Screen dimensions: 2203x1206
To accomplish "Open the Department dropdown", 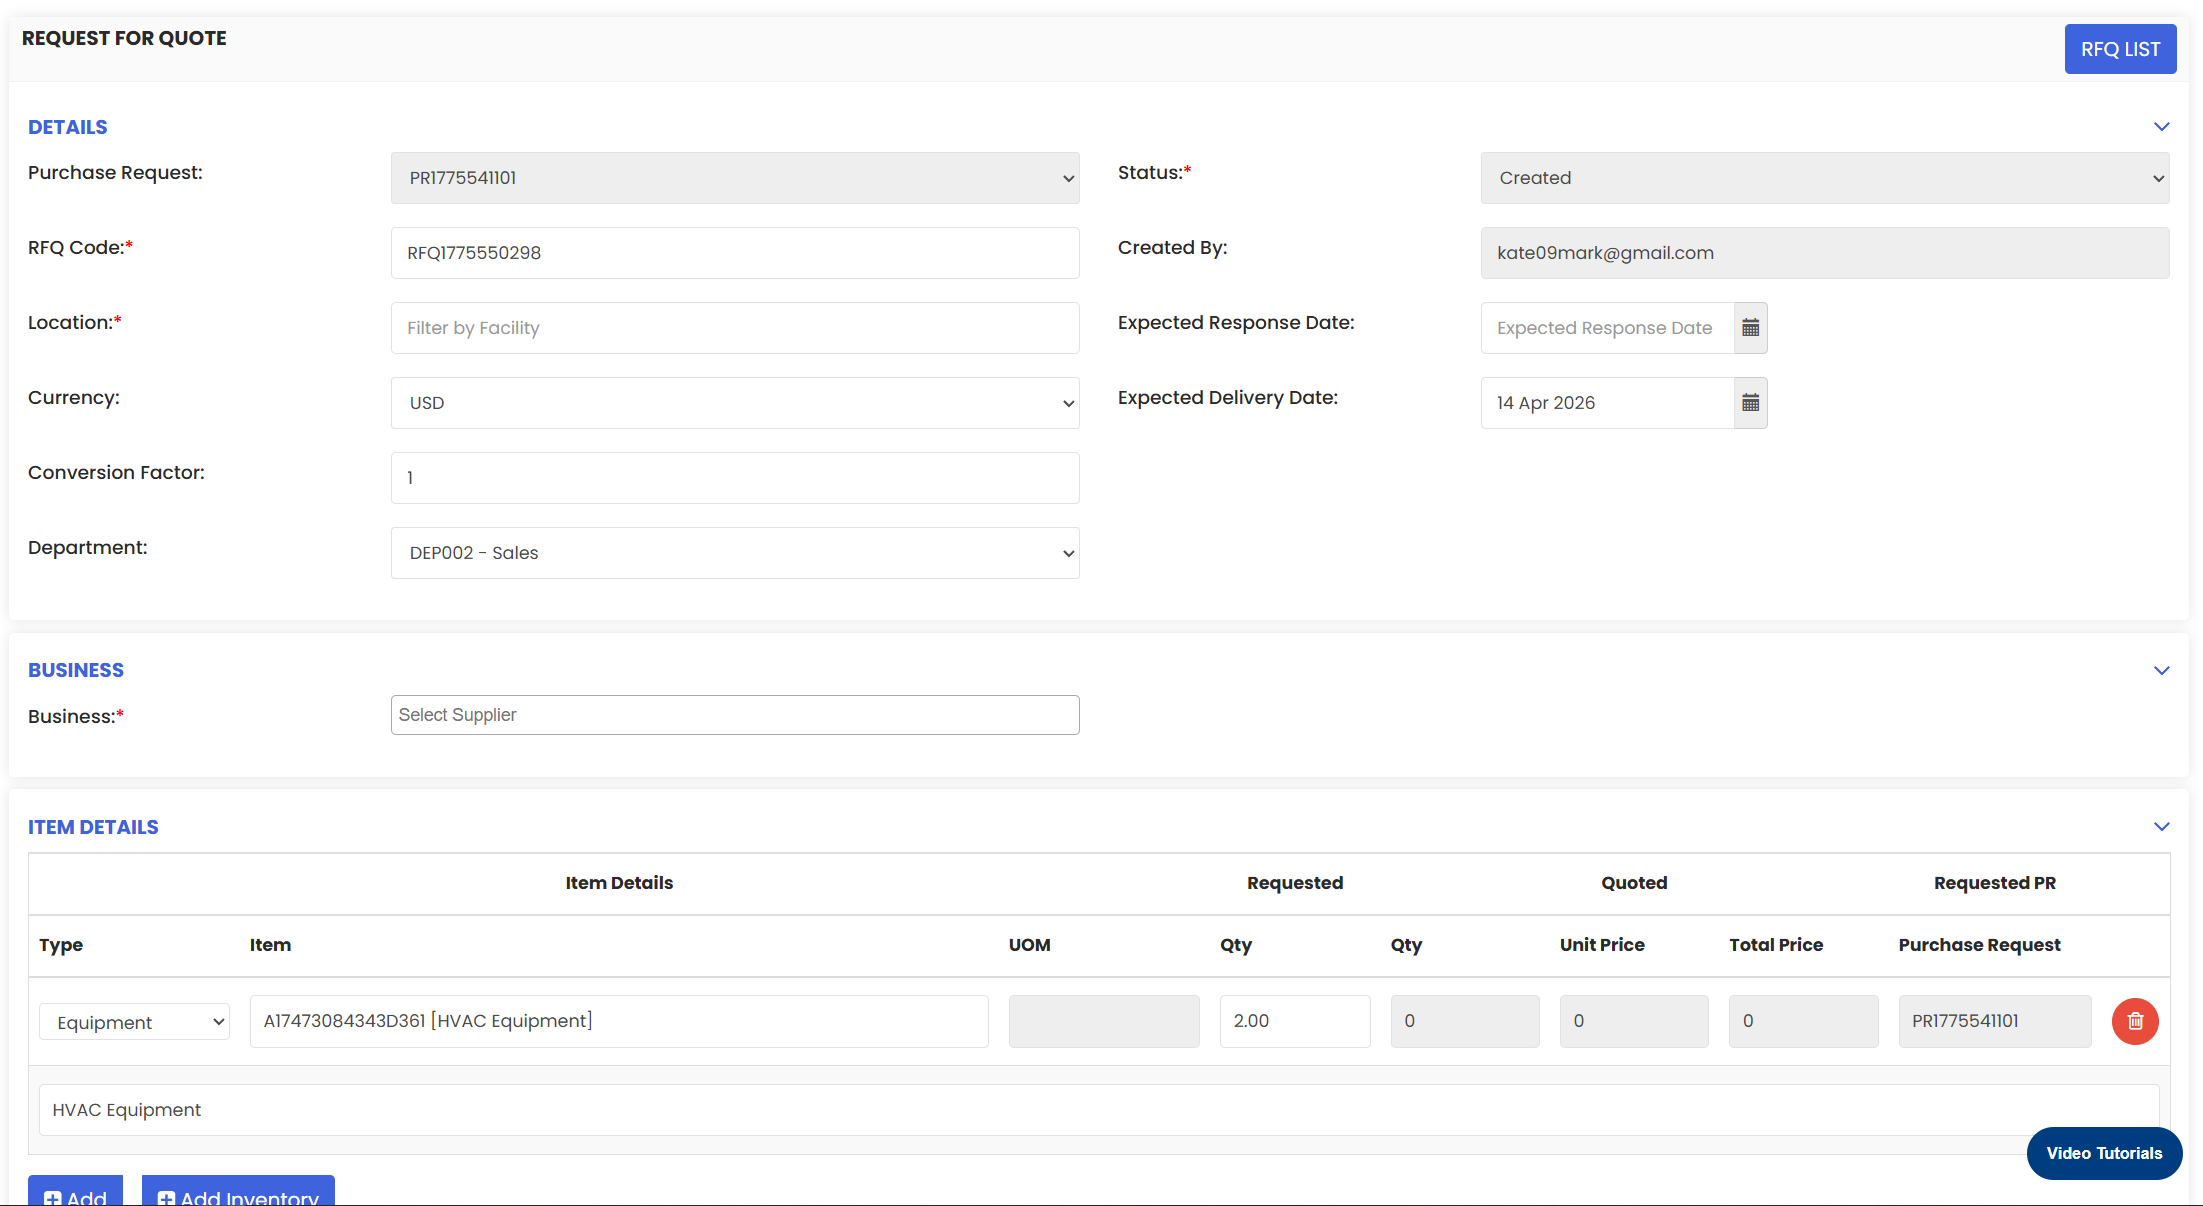I will click(734, 553).
